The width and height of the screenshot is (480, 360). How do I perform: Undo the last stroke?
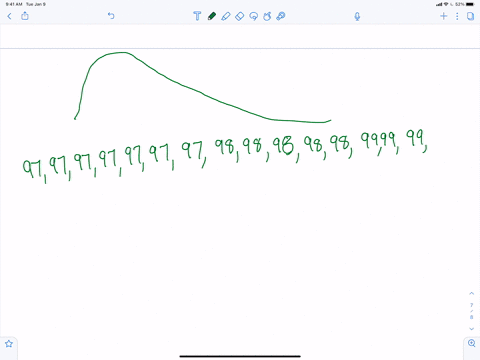click(111, 16)
